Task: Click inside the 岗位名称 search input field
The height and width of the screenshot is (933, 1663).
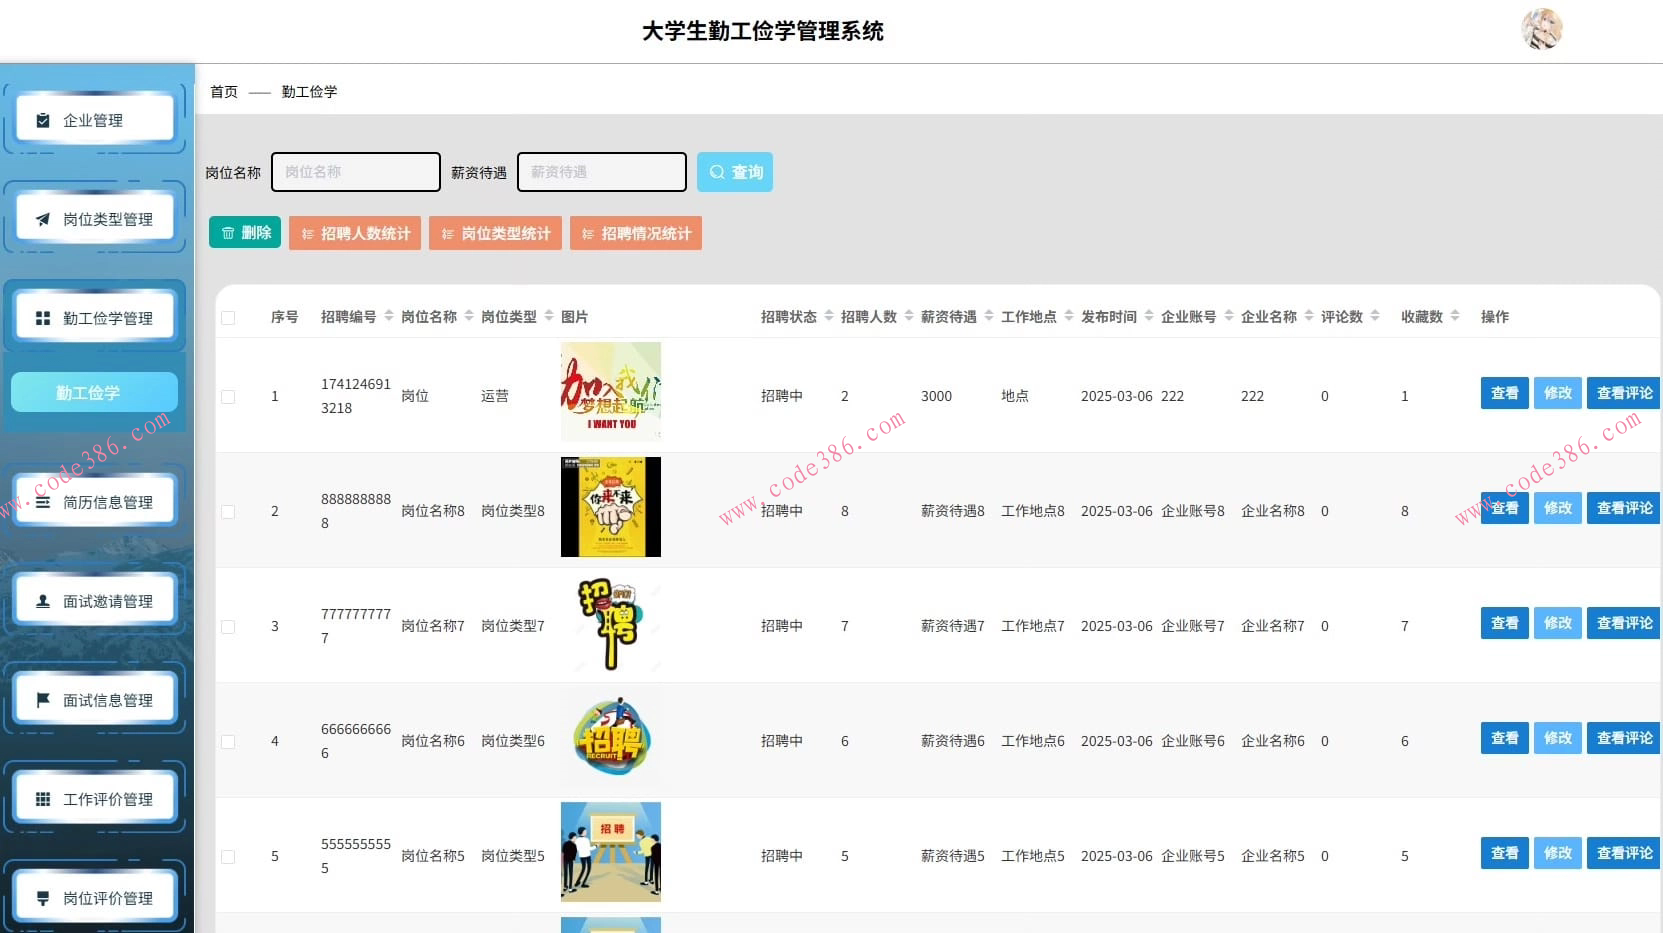Action: tap(355, 172)
